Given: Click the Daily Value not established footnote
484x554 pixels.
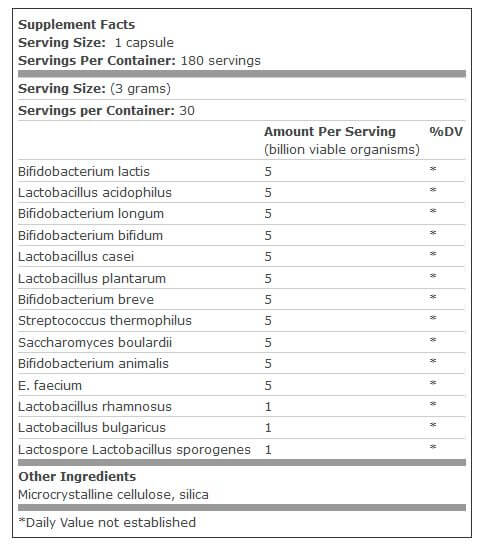Looking at the screenshot, I should [107, 523].
